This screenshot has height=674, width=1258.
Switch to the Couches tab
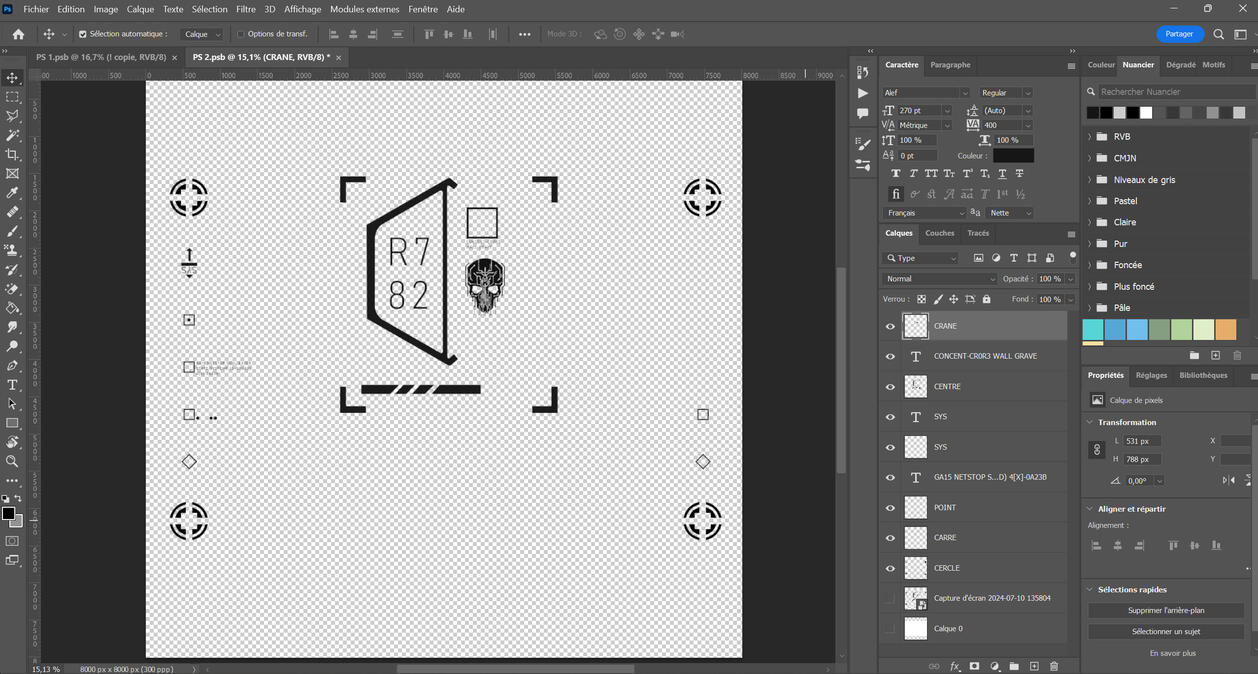point(939,233)
